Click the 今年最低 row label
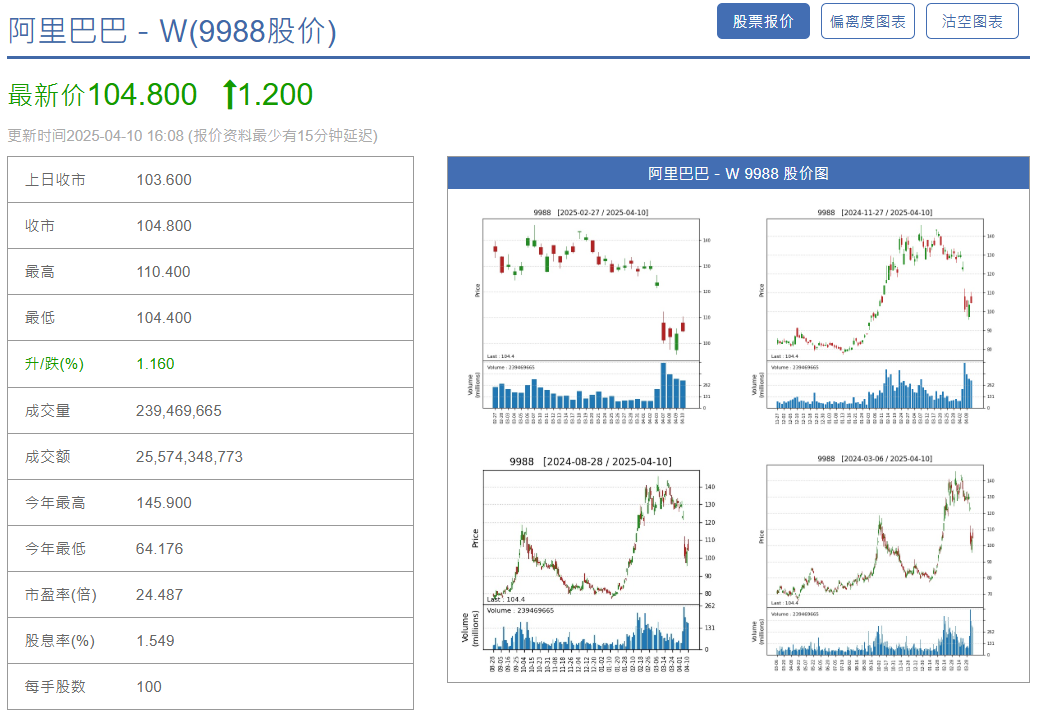Viewport: 1041px width, 713px height. coord(55,548)
